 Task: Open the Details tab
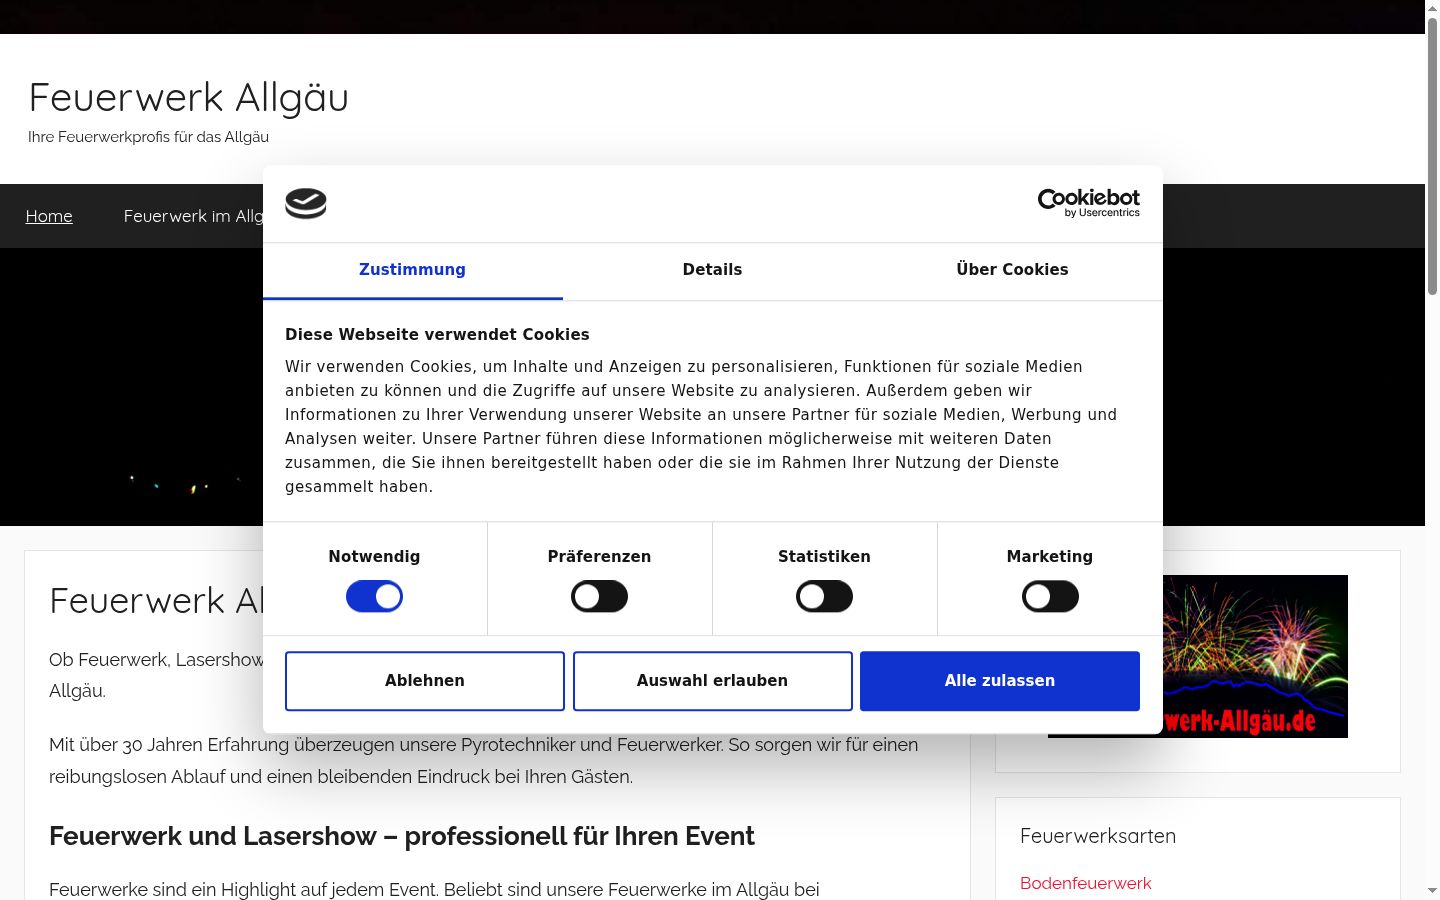[712, 270]
